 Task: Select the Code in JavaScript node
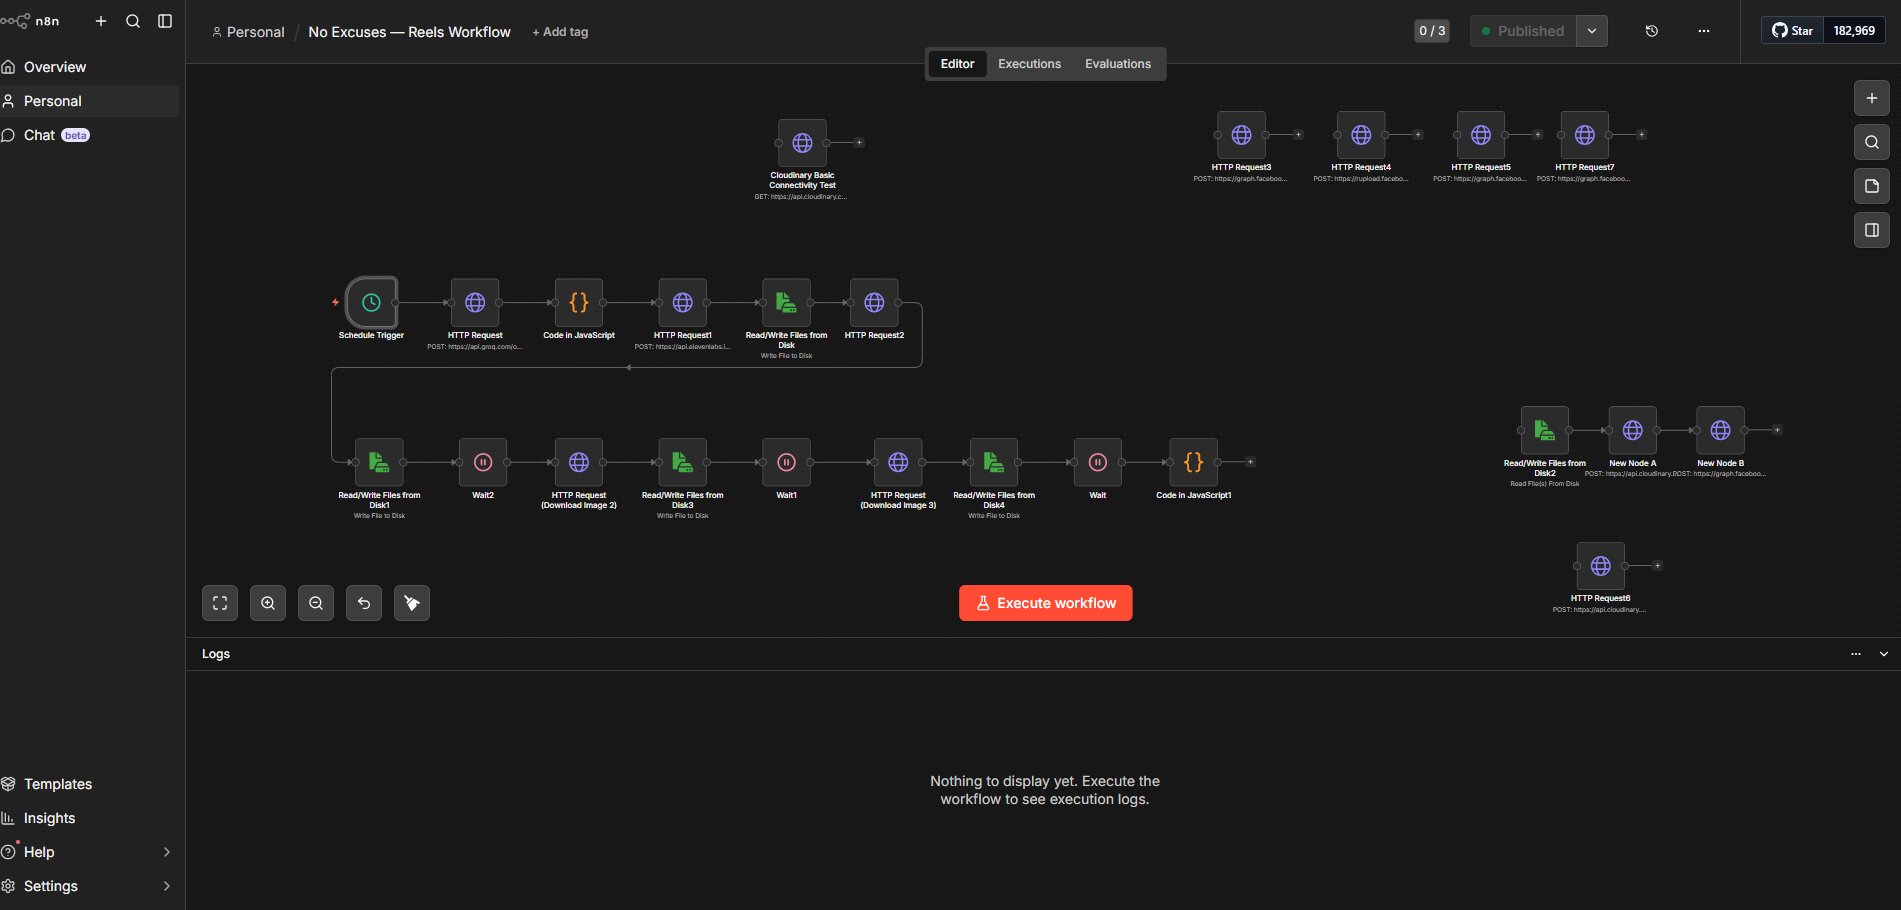578,302
